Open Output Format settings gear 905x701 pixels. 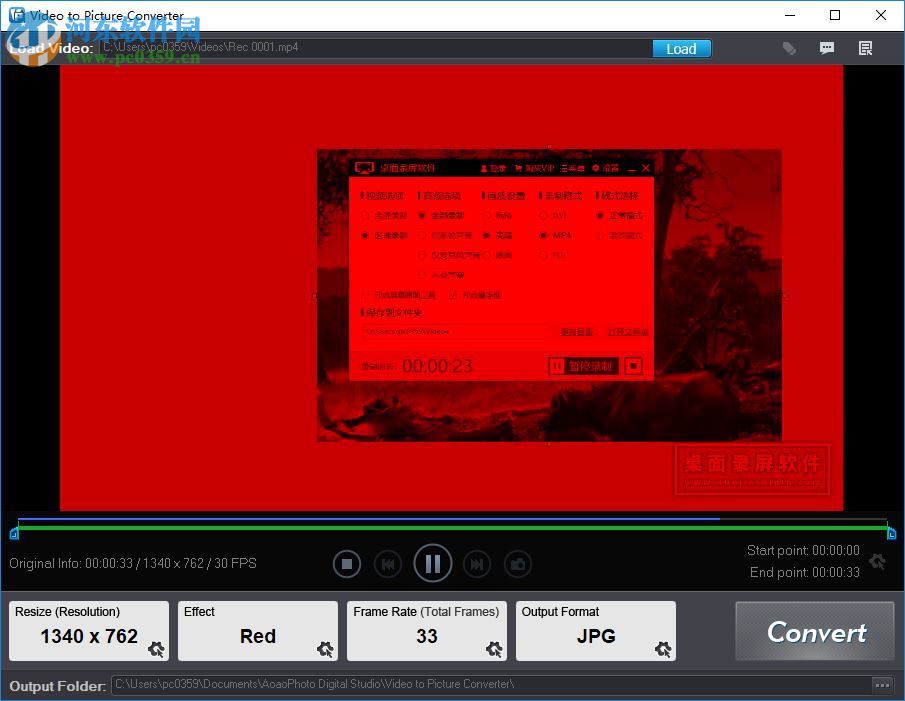click(x=662, y=650)
